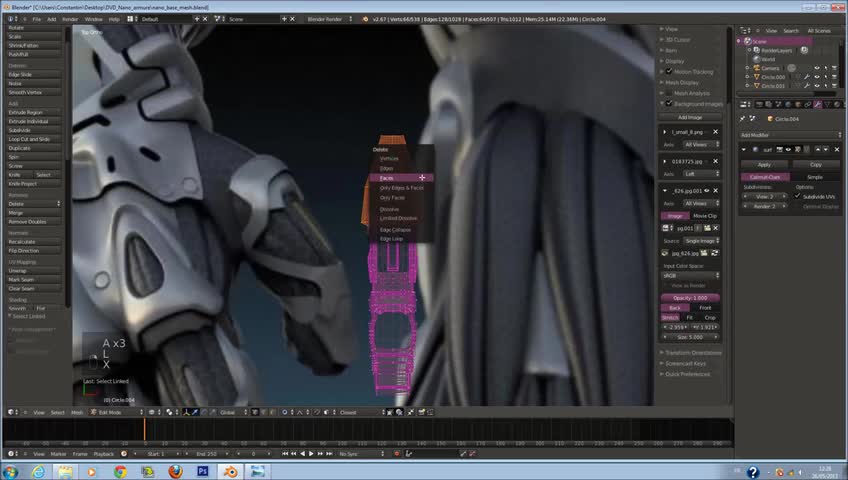The image size is (848, 480).
Task: Open Modifiers tab wrench icon in Properties
Action: coord(817,104)
